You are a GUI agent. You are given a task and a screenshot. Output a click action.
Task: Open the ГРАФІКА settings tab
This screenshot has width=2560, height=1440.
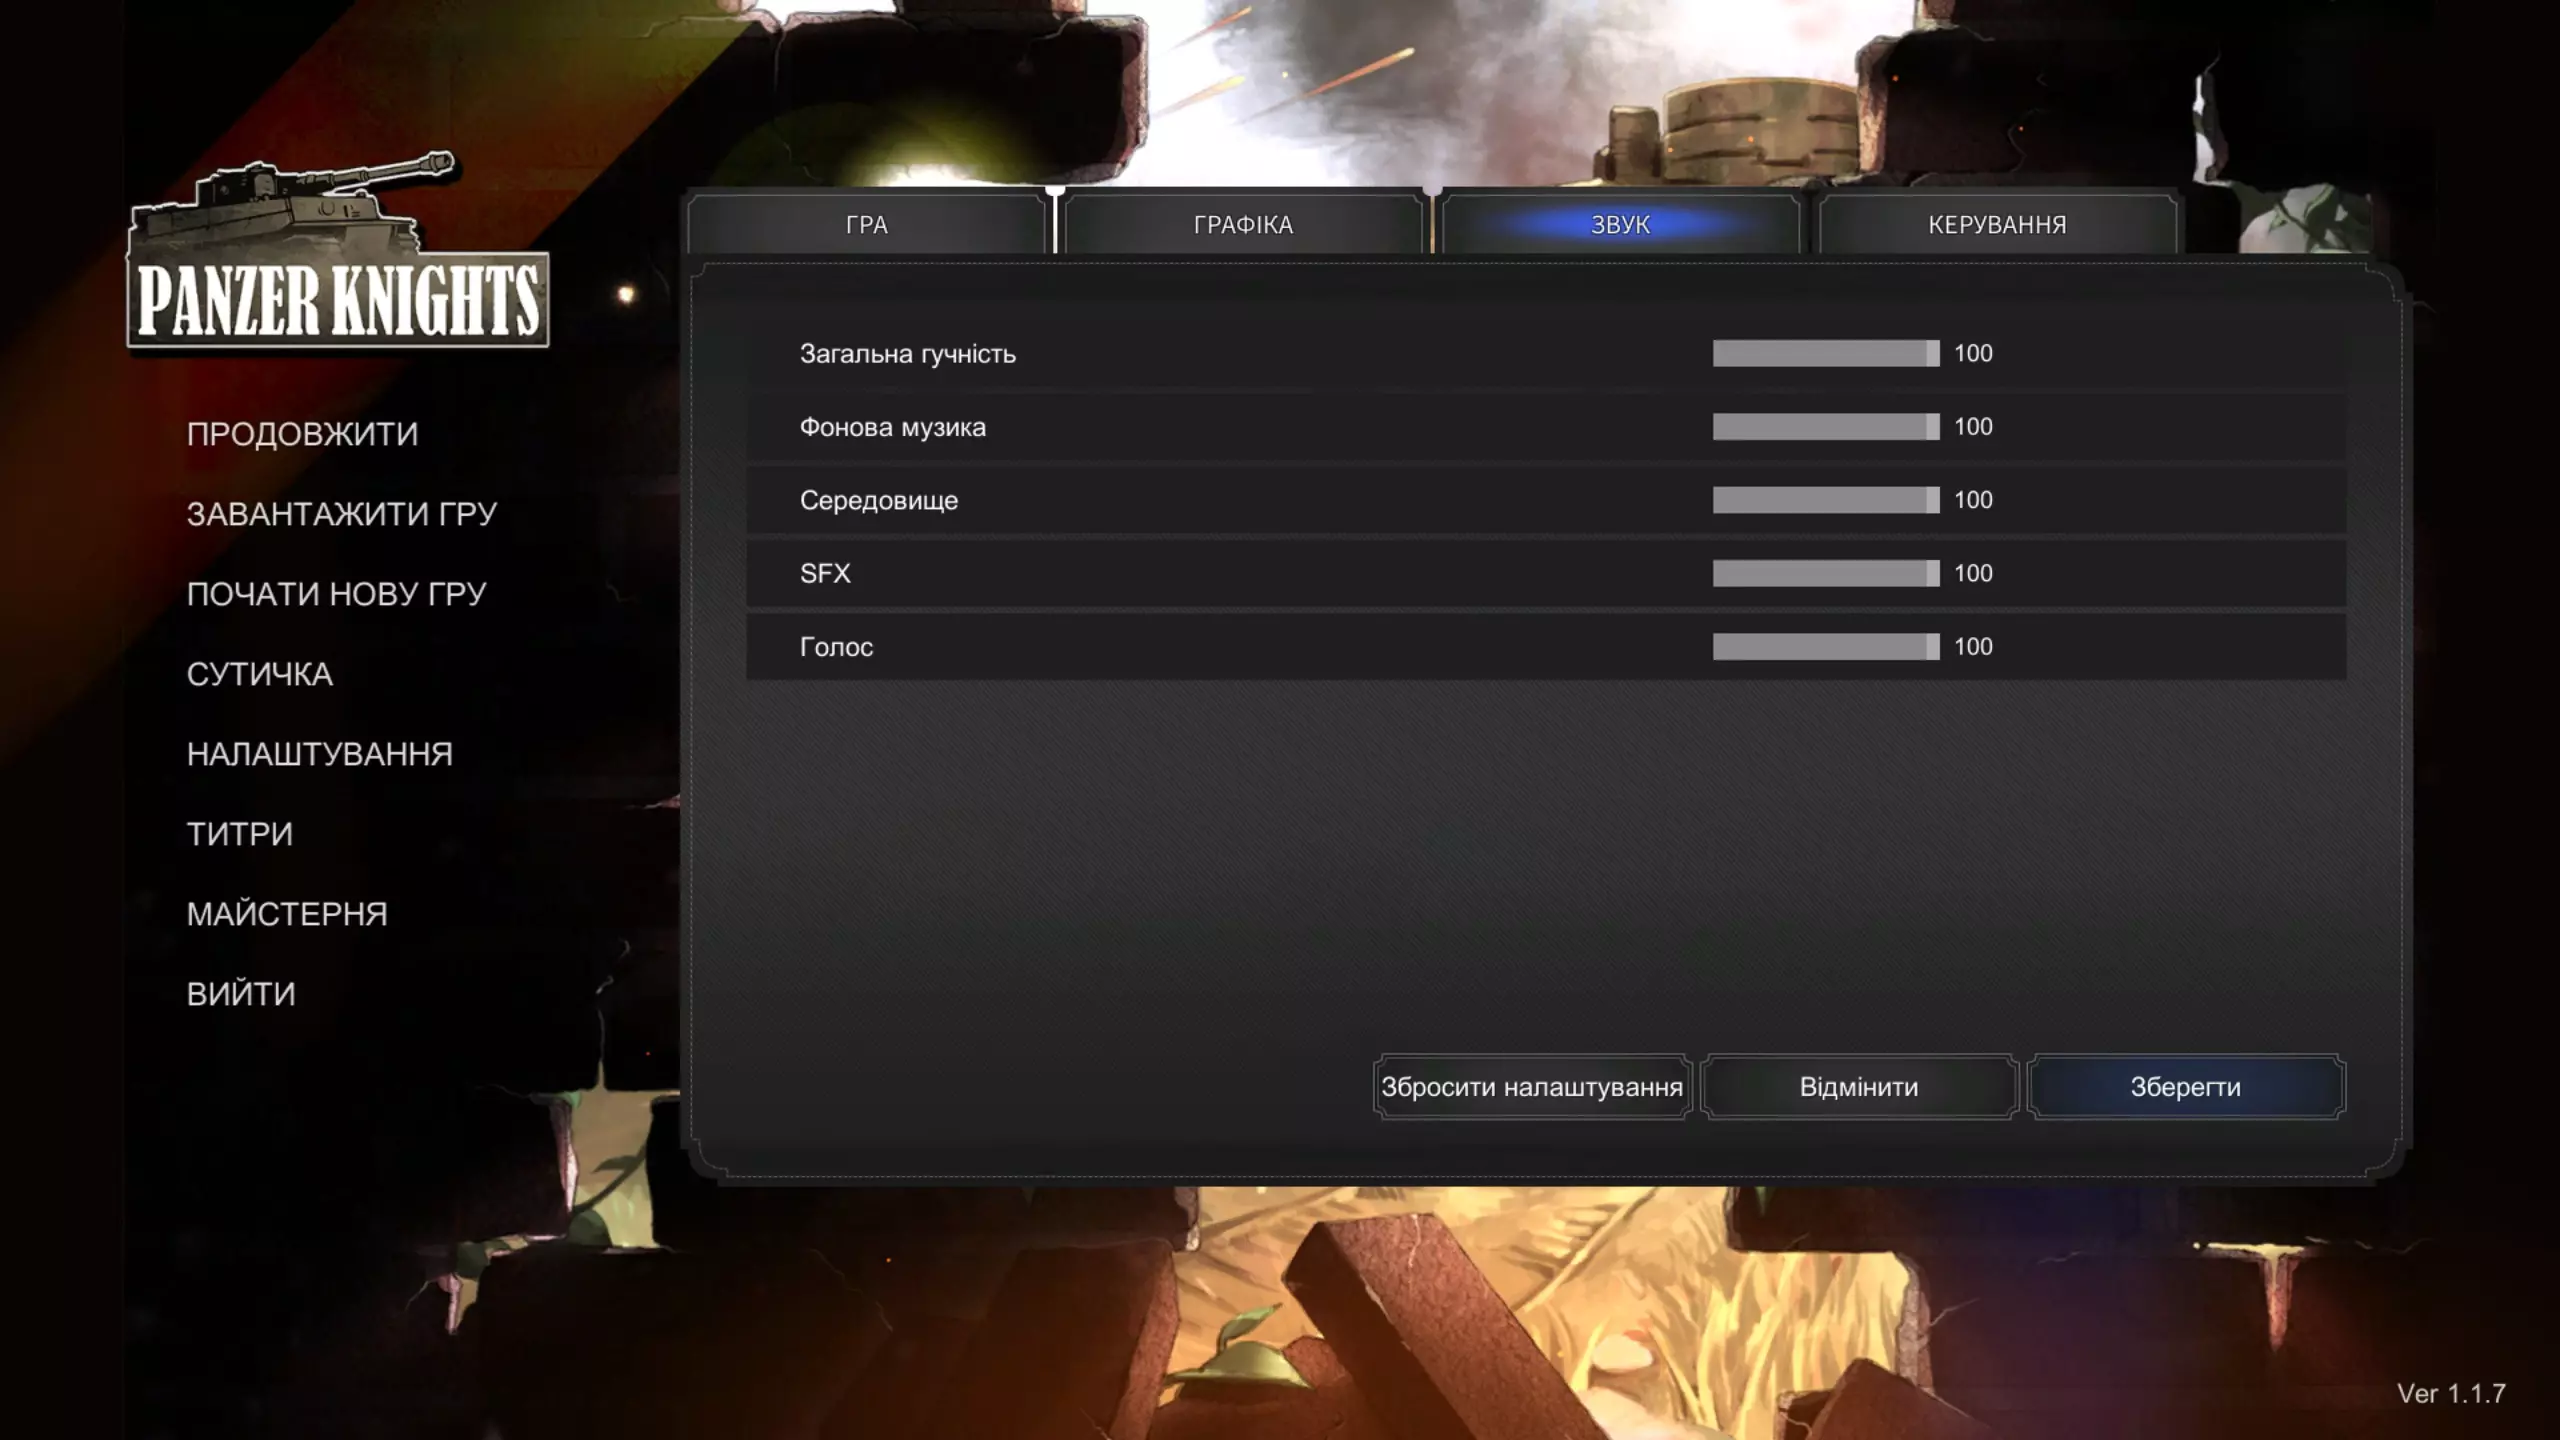coord(1243,224)
